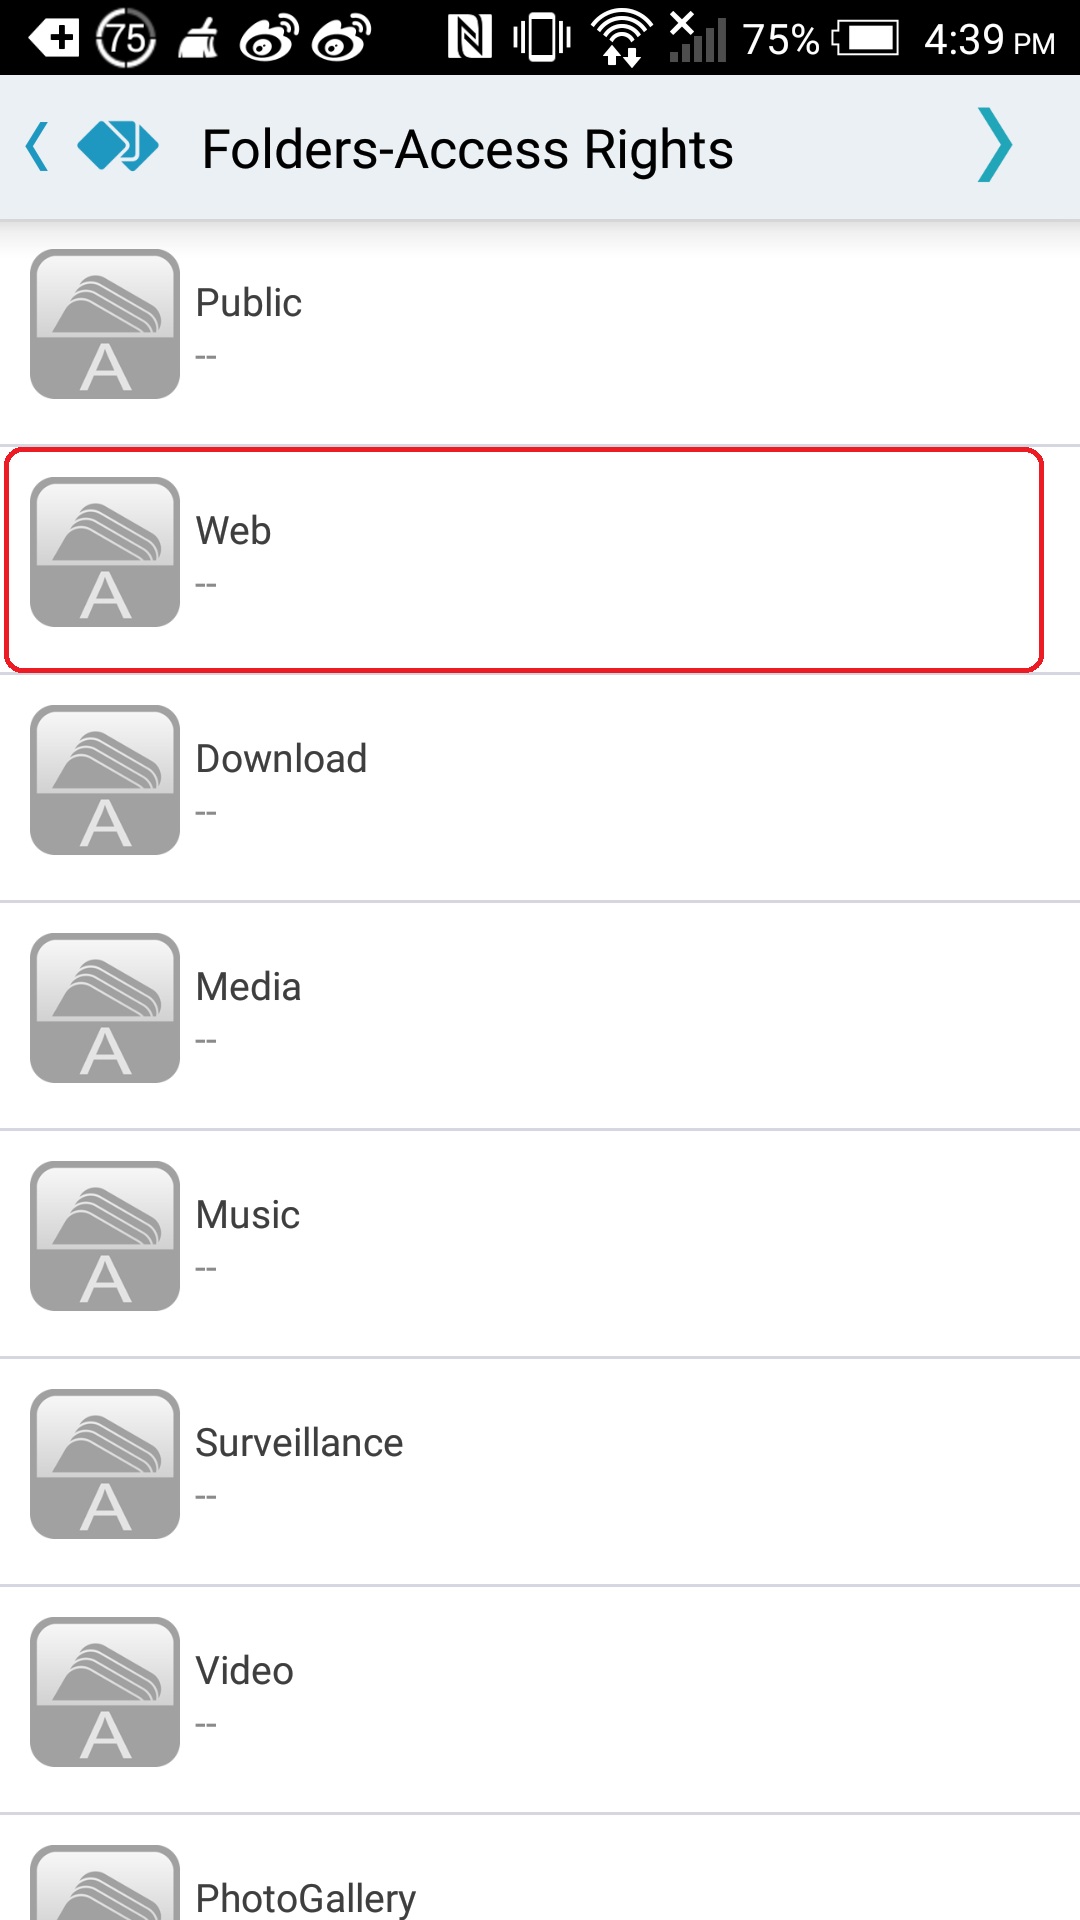Open the Surveillance folder label
This screenshot has height=1920, width=1080.
[299, 1443]
